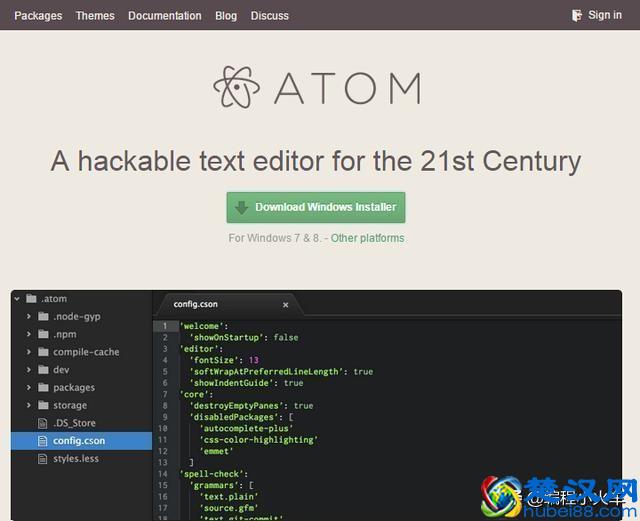Expand the .npm folder chevron
The height and width of the screenshot is (521, 640).
pos(29,335)
